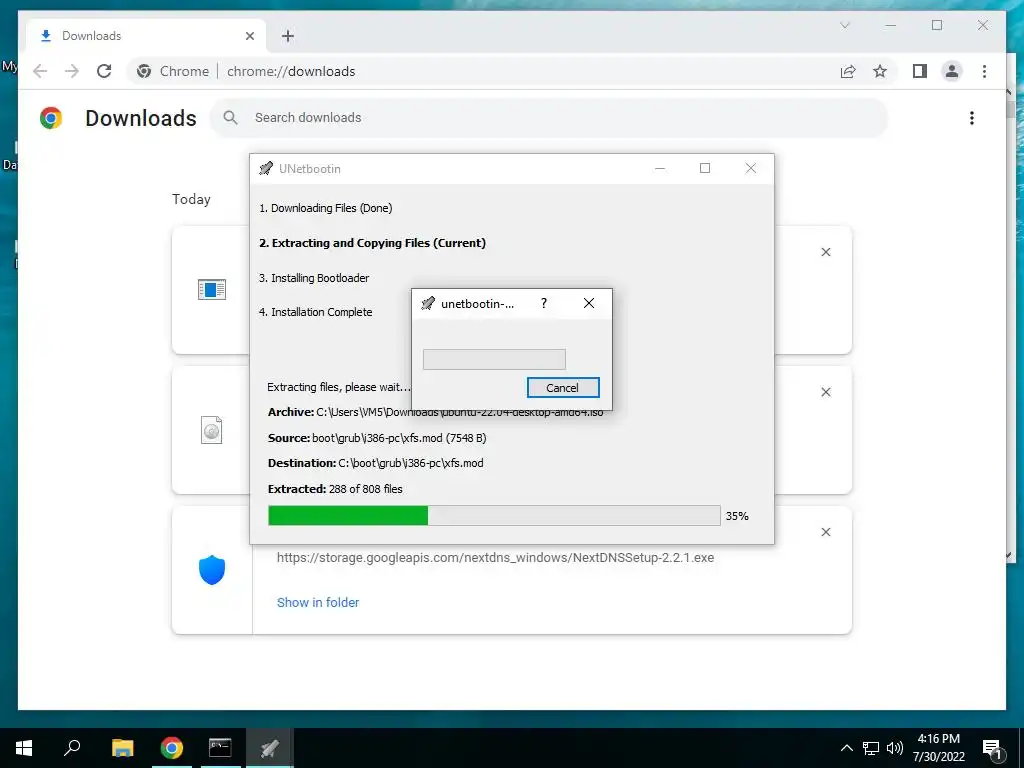
Task: Remove the second download from the list
Action: click(825, 392)
